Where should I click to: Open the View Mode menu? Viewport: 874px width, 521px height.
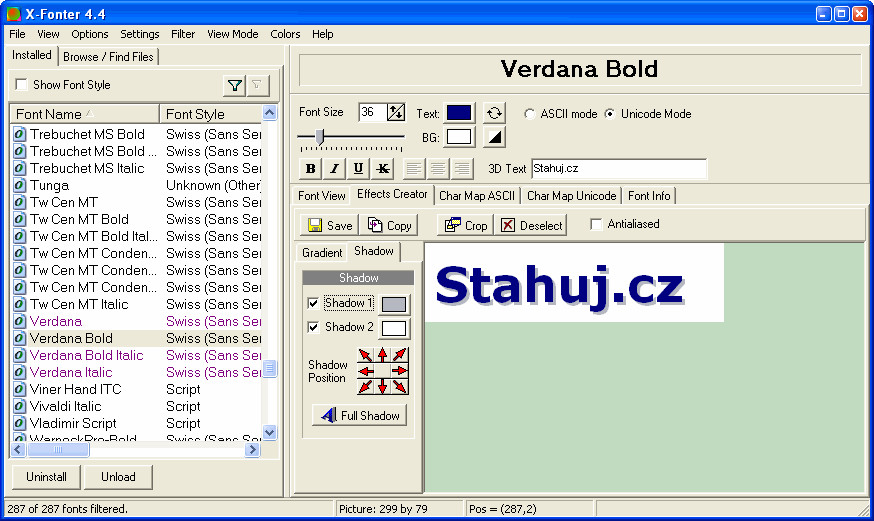[232, 34]
